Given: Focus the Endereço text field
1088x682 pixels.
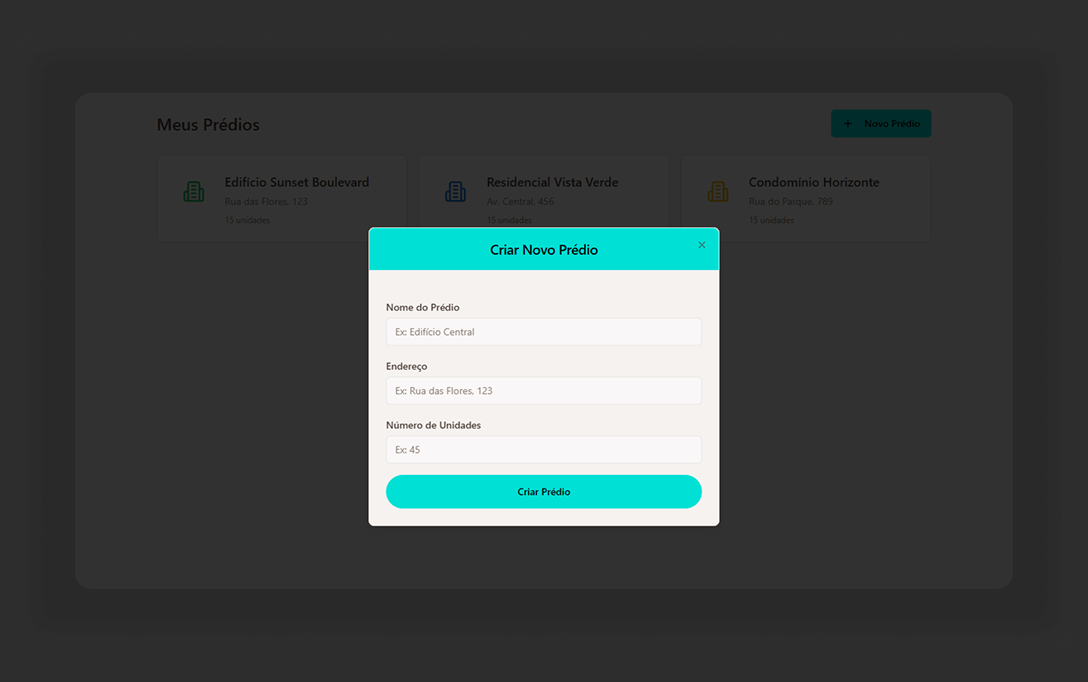Looking at the screenshot, I should pos(543,391).
